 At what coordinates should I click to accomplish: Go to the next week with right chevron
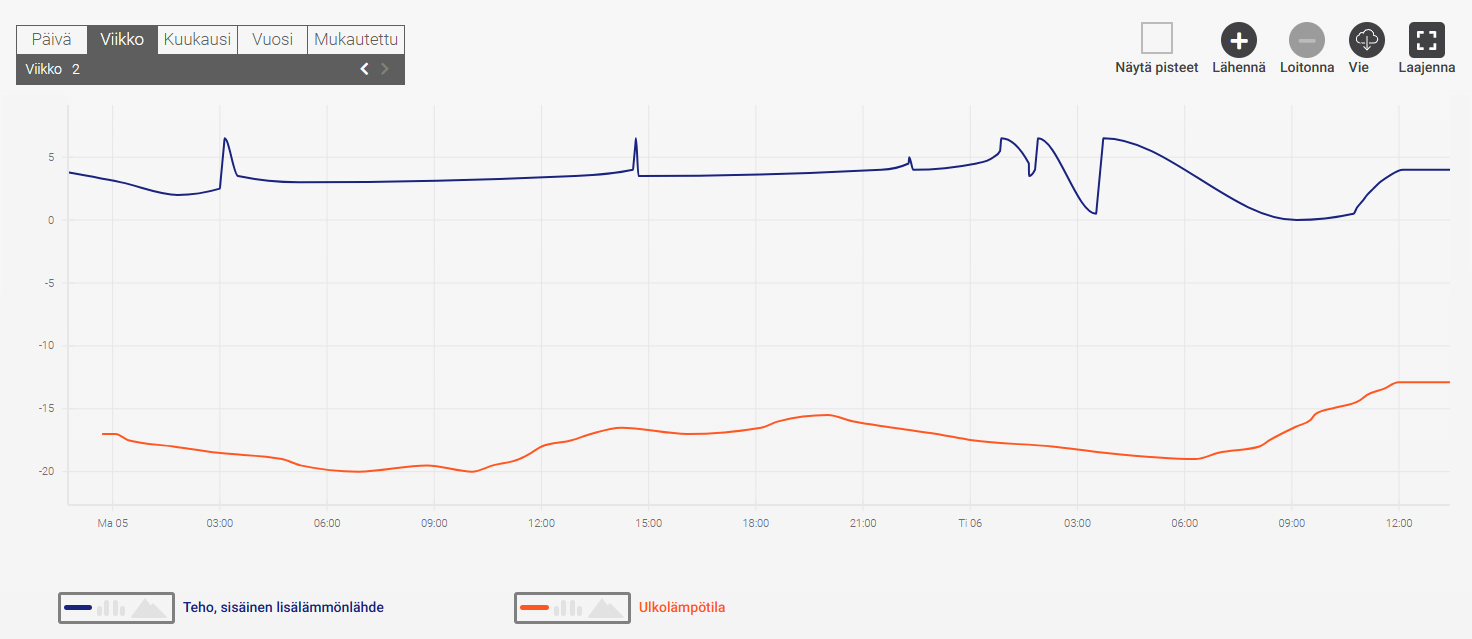click(x=385, y=69)
